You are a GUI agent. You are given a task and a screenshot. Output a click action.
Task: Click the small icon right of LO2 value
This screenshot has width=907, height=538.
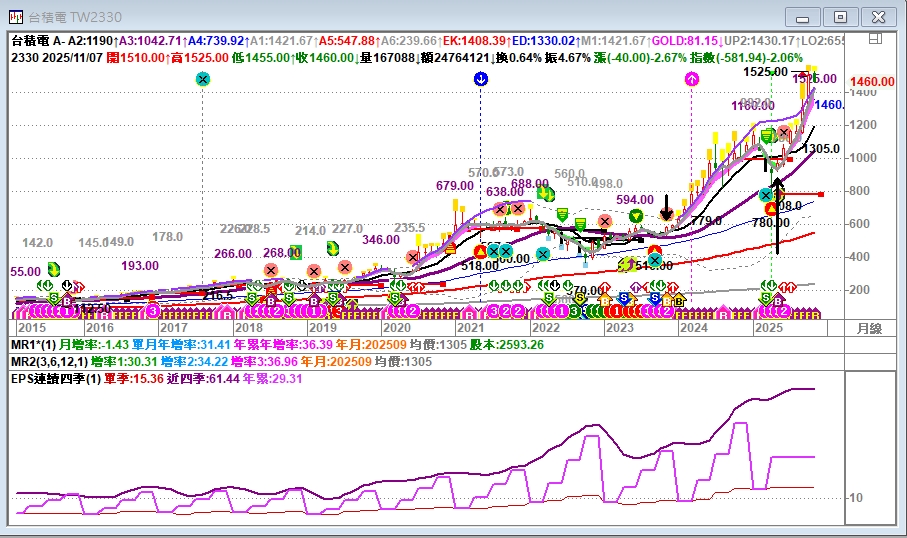876,40
